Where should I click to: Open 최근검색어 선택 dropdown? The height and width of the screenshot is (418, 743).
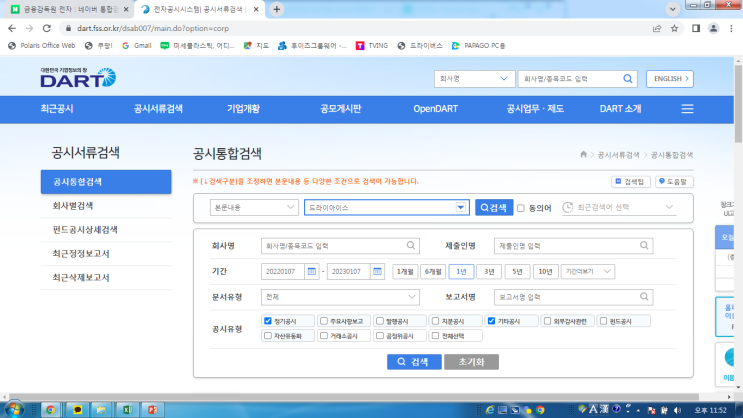(x=618, y=207)
